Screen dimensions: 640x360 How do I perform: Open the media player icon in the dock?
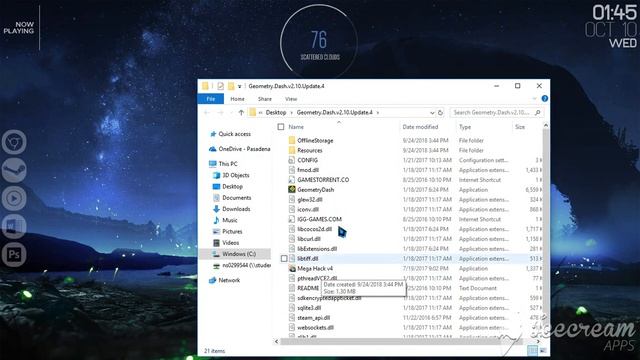pos(14,198)
